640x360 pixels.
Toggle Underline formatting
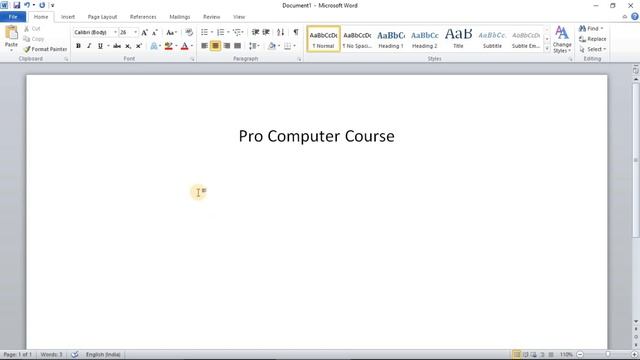point(100,46)
